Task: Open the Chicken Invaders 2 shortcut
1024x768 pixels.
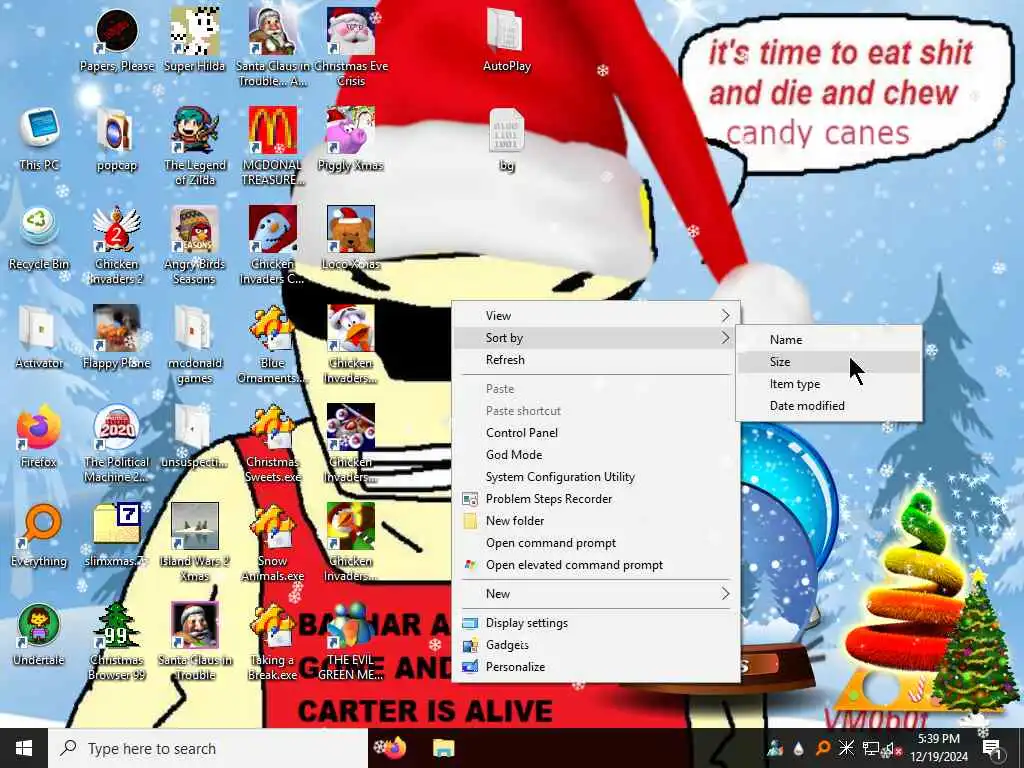Action: pyautogui.click(x=117, y=246)
